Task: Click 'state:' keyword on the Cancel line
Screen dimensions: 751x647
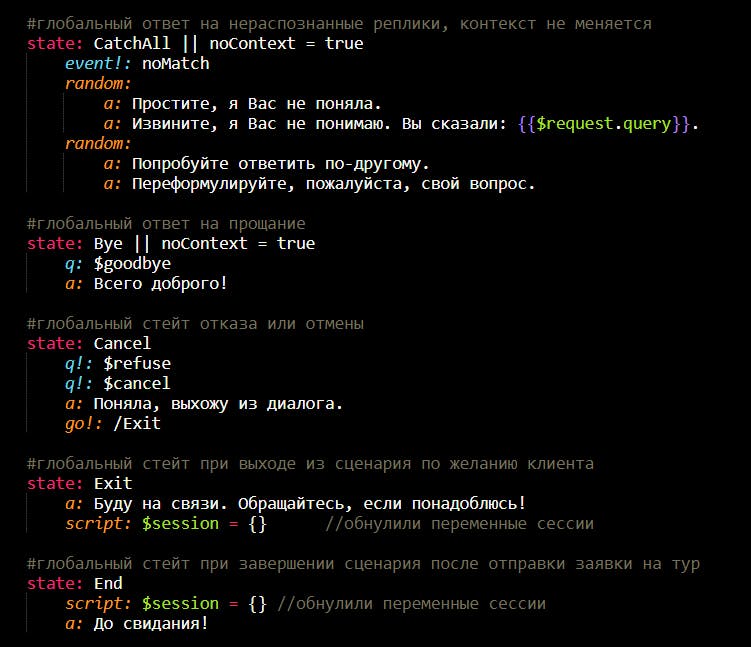Action: click(55, 344)
